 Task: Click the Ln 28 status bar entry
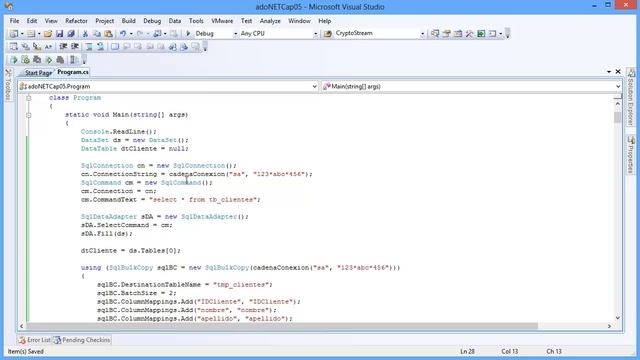(x=467, y=351)
